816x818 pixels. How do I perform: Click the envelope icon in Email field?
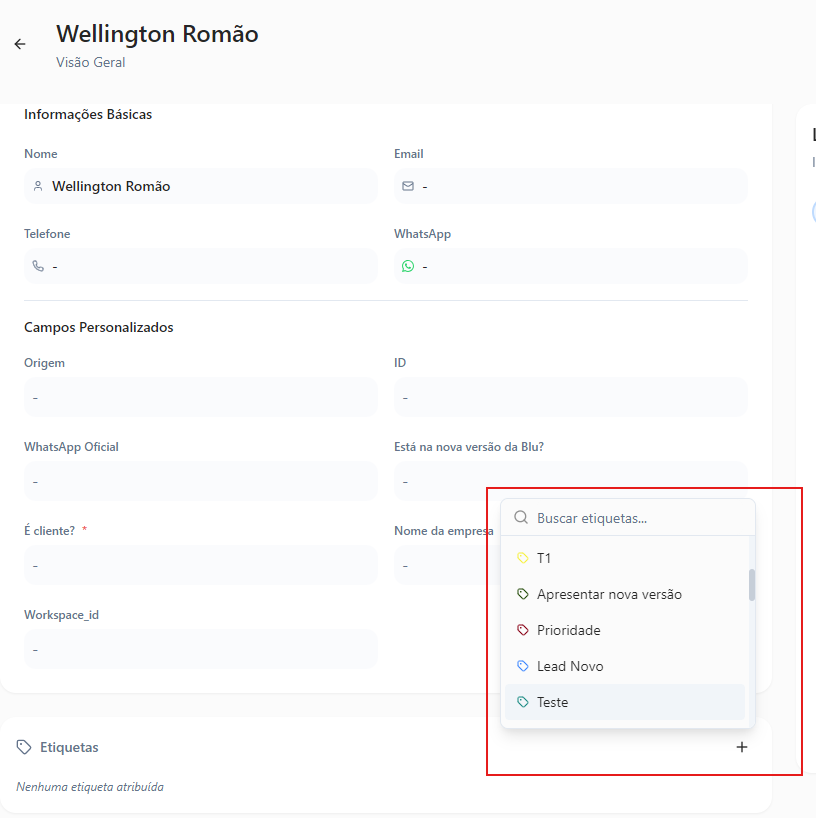[408, 186]
